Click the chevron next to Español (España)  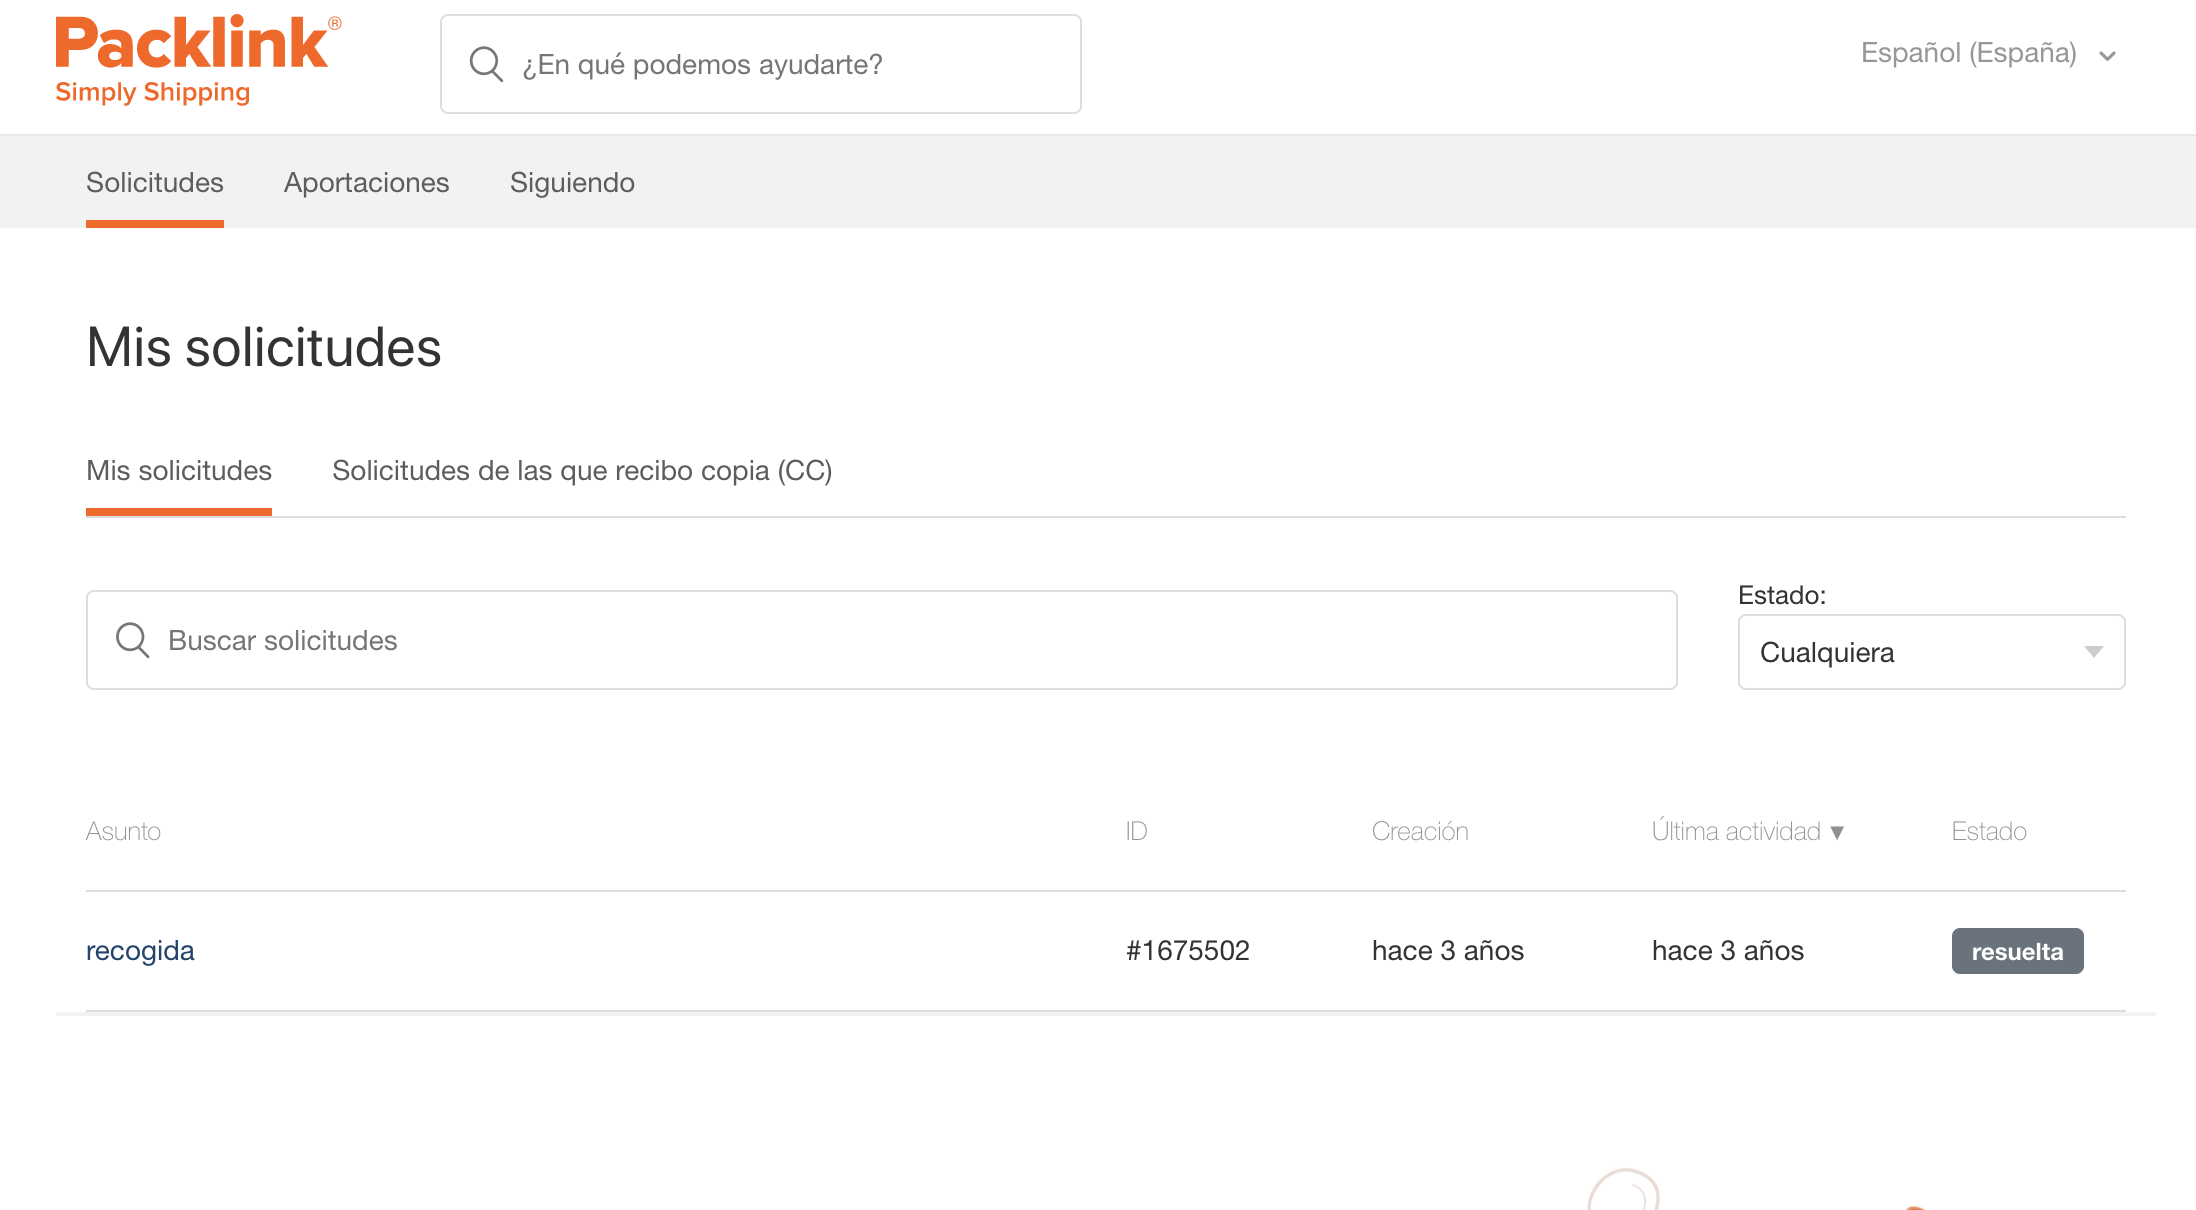tap(2108, 55)
